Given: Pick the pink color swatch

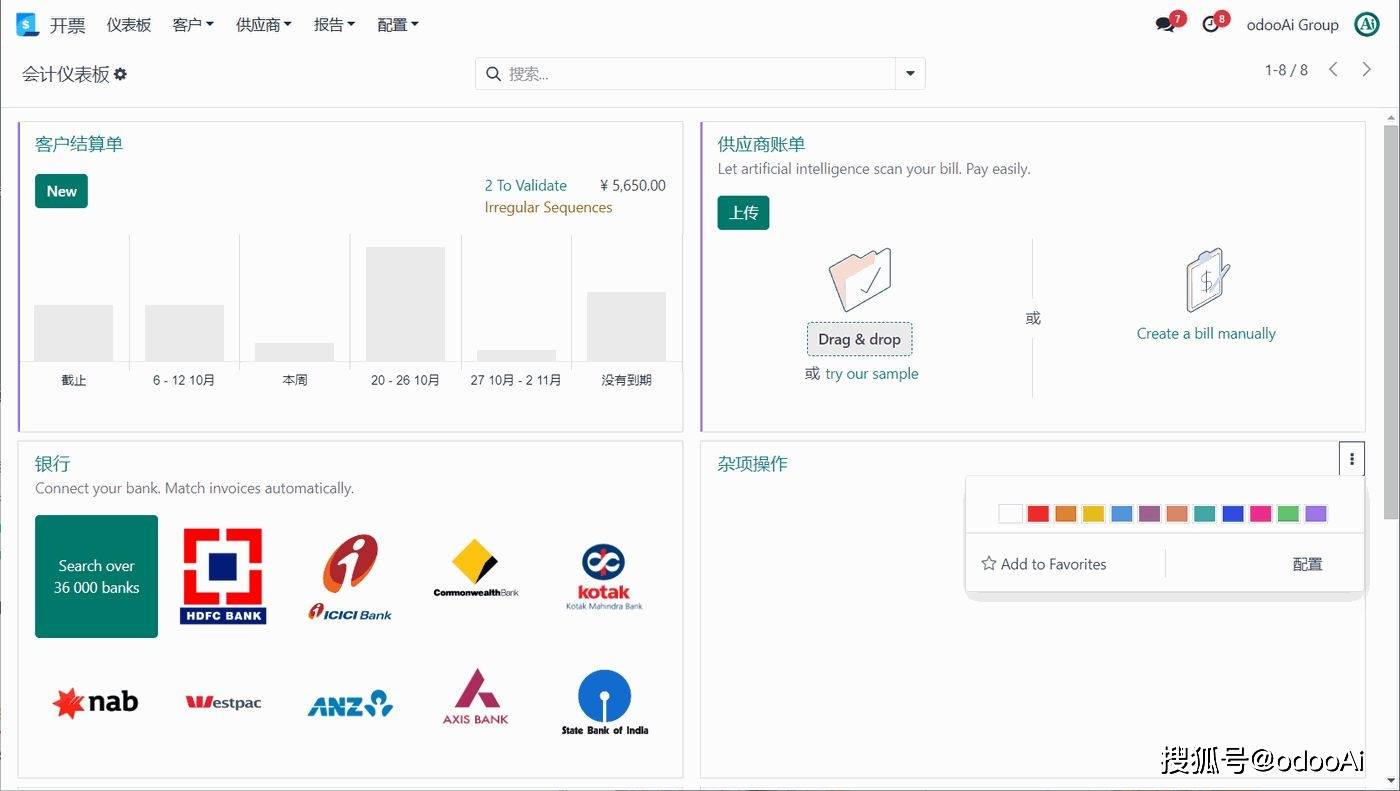Looking at the screenshot, I should click(1260, 513).
